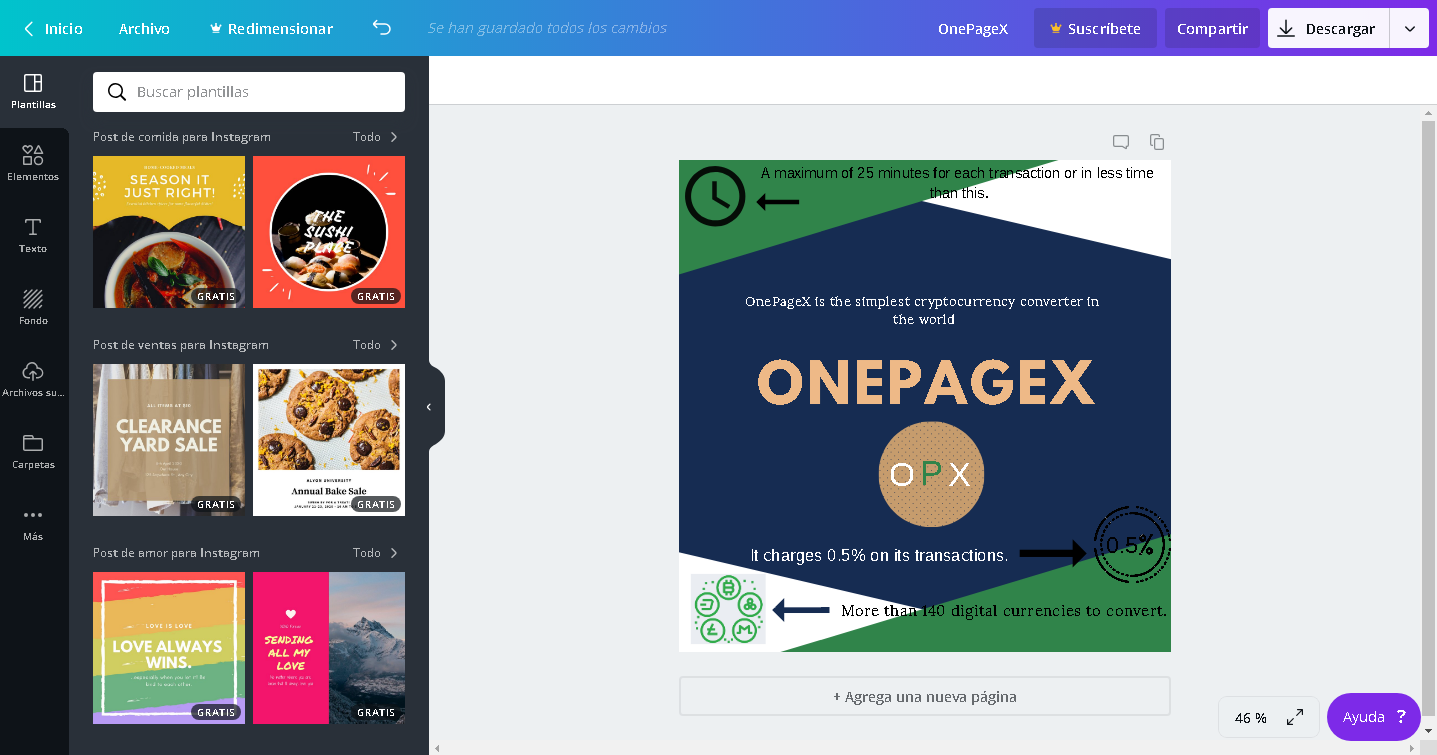Click the undo arrow icon
Viewport: 1437px width, 755px height.
[381, 28]
